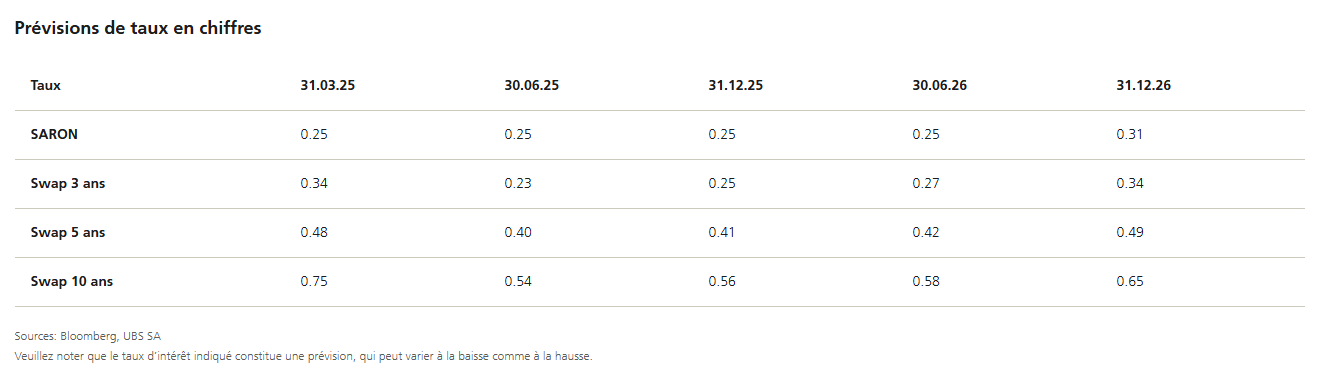Select Swap 3 ans value 0.23
Image resolution: width=1320 pixels, height=369 pixels.
tap(518, 184)
